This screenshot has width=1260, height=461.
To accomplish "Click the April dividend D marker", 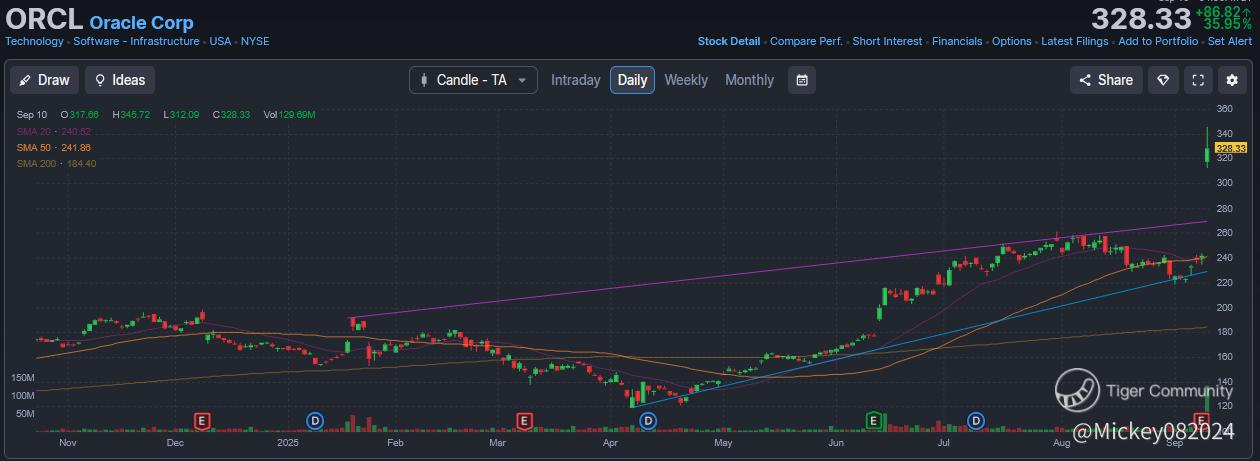I will pos(647,420).
